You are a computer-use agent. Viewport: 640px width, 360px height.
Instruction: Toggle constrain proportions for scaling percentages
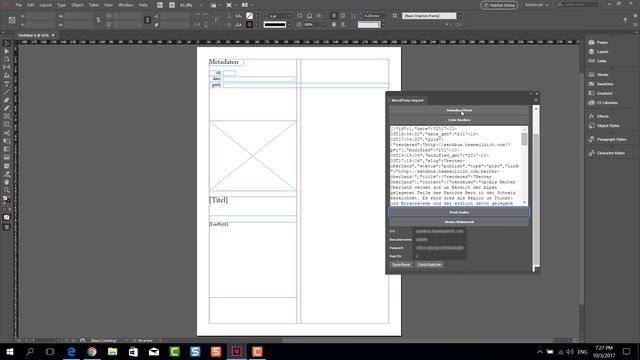[x=148, y=20]
